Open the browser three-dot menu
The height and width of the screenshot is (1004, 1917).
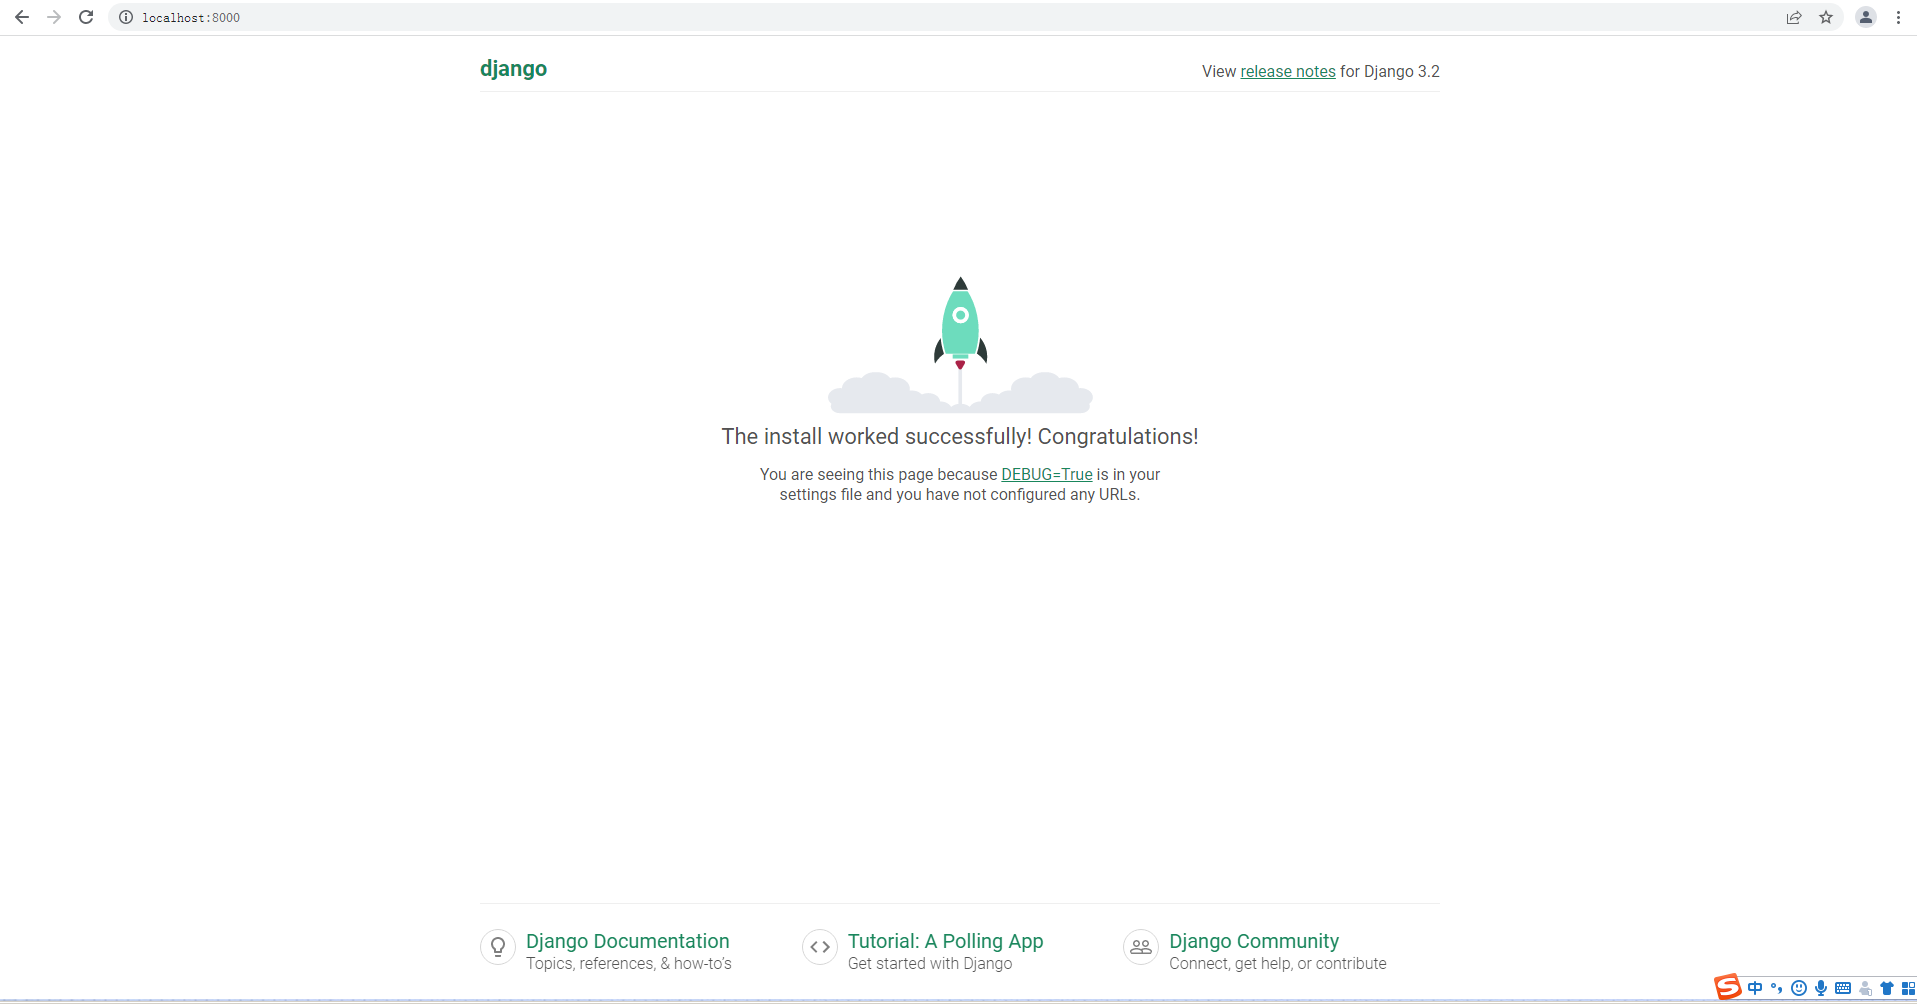click(x=1898, y=17)
